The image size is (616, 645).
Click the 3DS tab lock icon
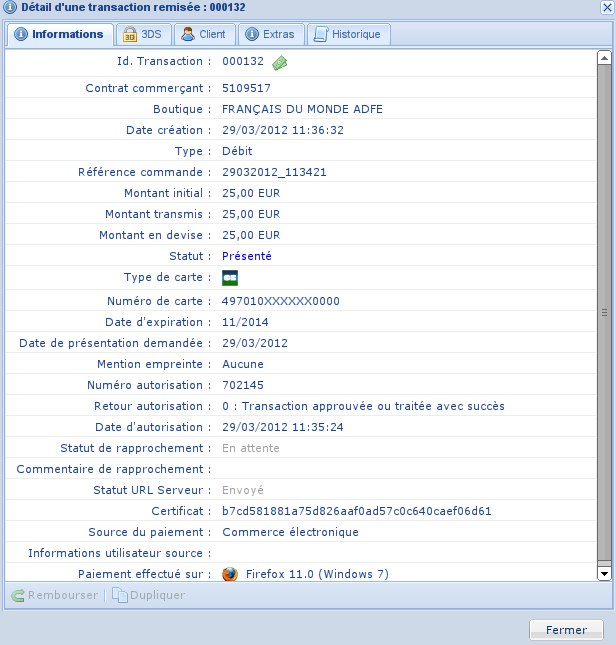coord(130,34)
